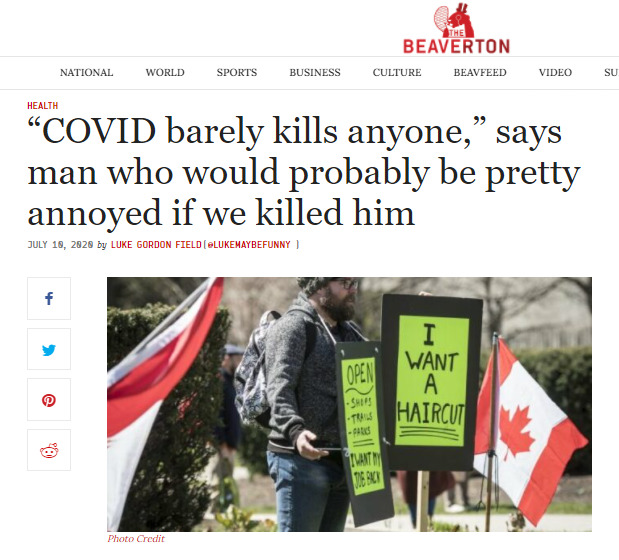The height and width of the screenshot is (560, 619).
Task: Share article on Twitter
Action: (49, 349)
